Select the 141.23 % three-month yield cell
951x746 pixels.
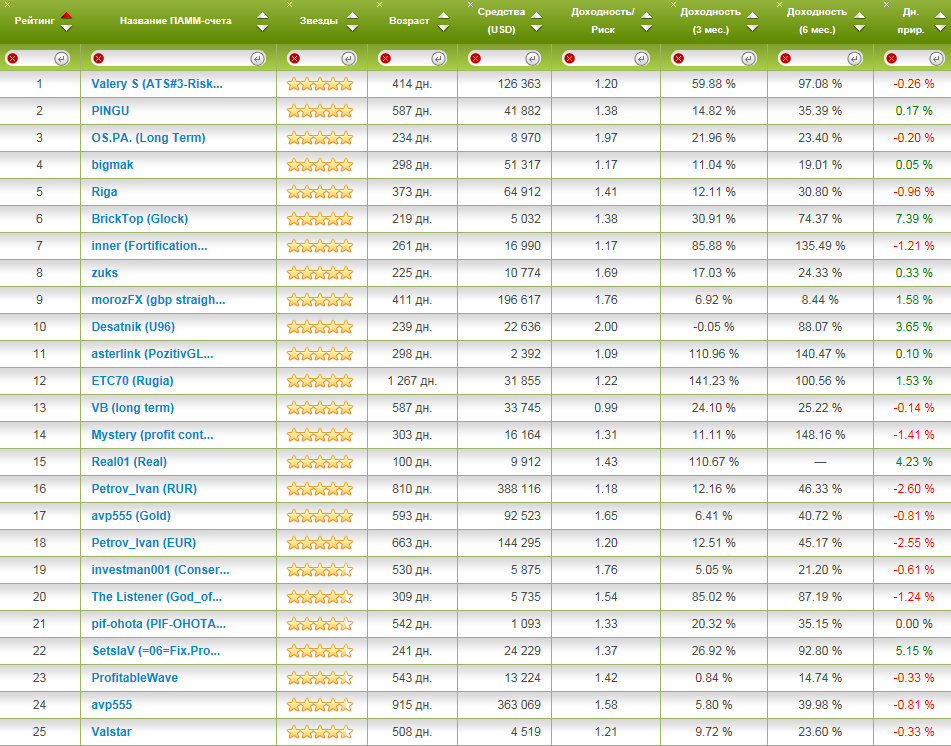pyautogui.click(x=714, y=381)
